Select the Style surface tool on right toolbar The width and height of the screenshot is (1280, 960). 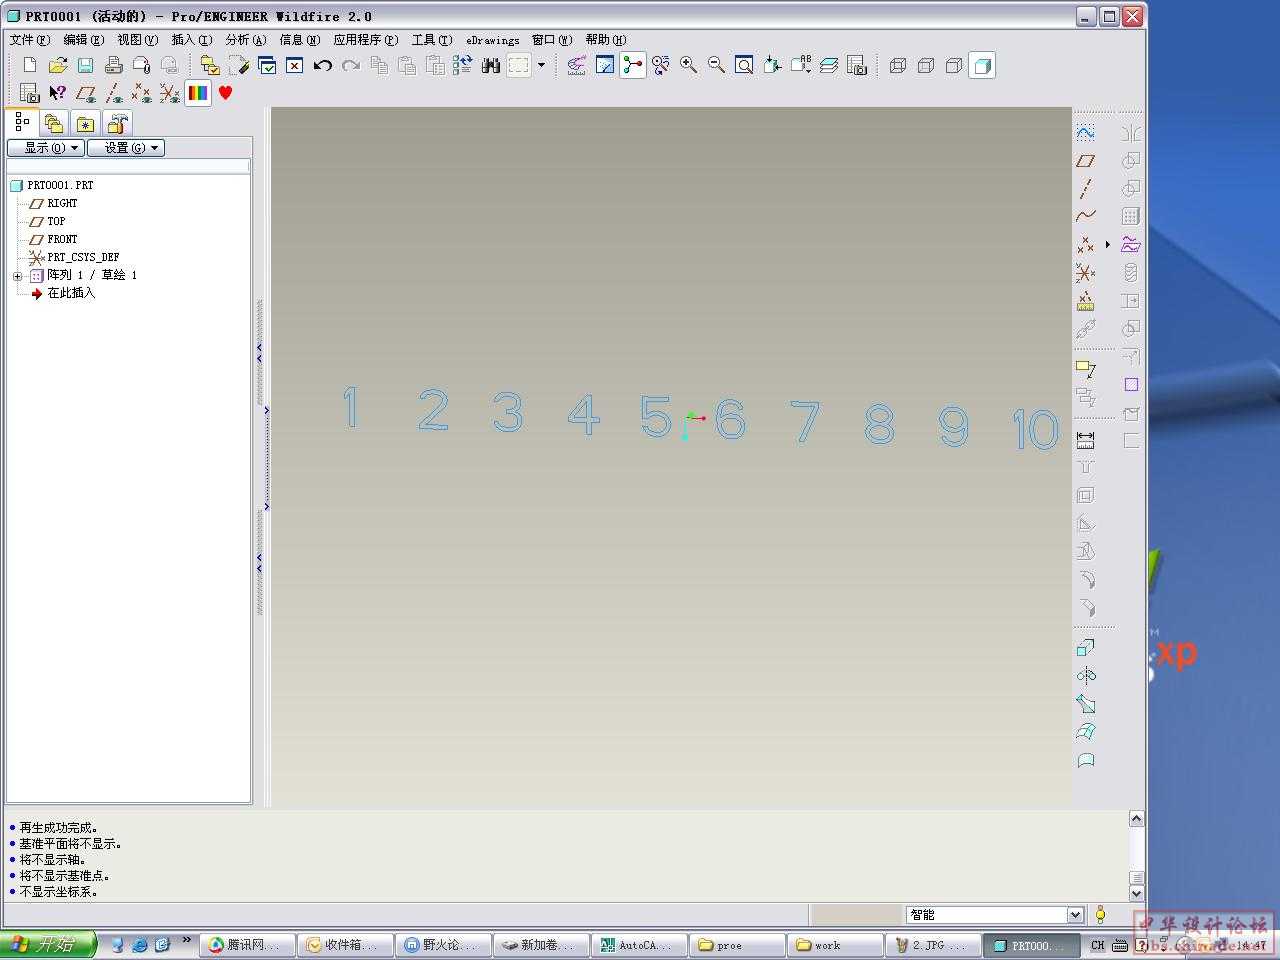[1085, 759]
